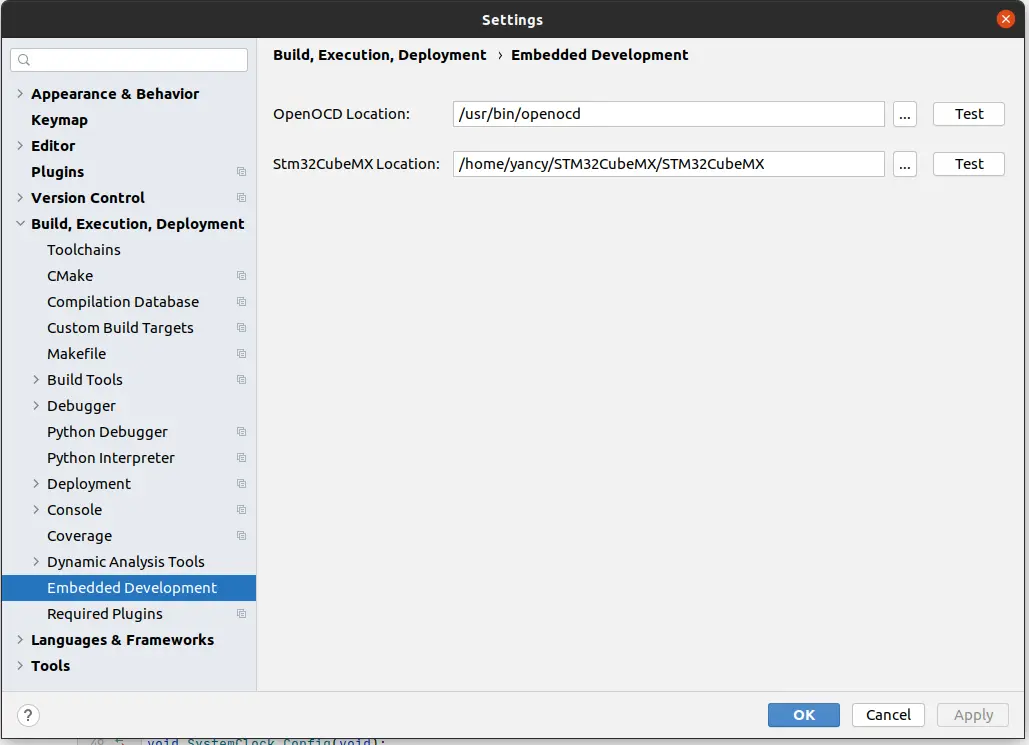The height and width of the screenshot is (745, 1029).
Task: Click the Embedded Development breadcrumb title
Action: tap(599, 55)
